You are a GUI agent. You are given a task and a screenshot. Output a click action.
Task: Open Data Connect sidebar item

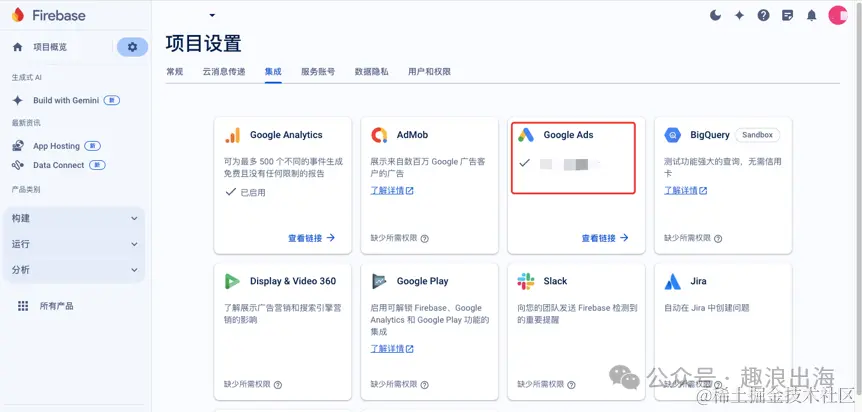[58, 165]
